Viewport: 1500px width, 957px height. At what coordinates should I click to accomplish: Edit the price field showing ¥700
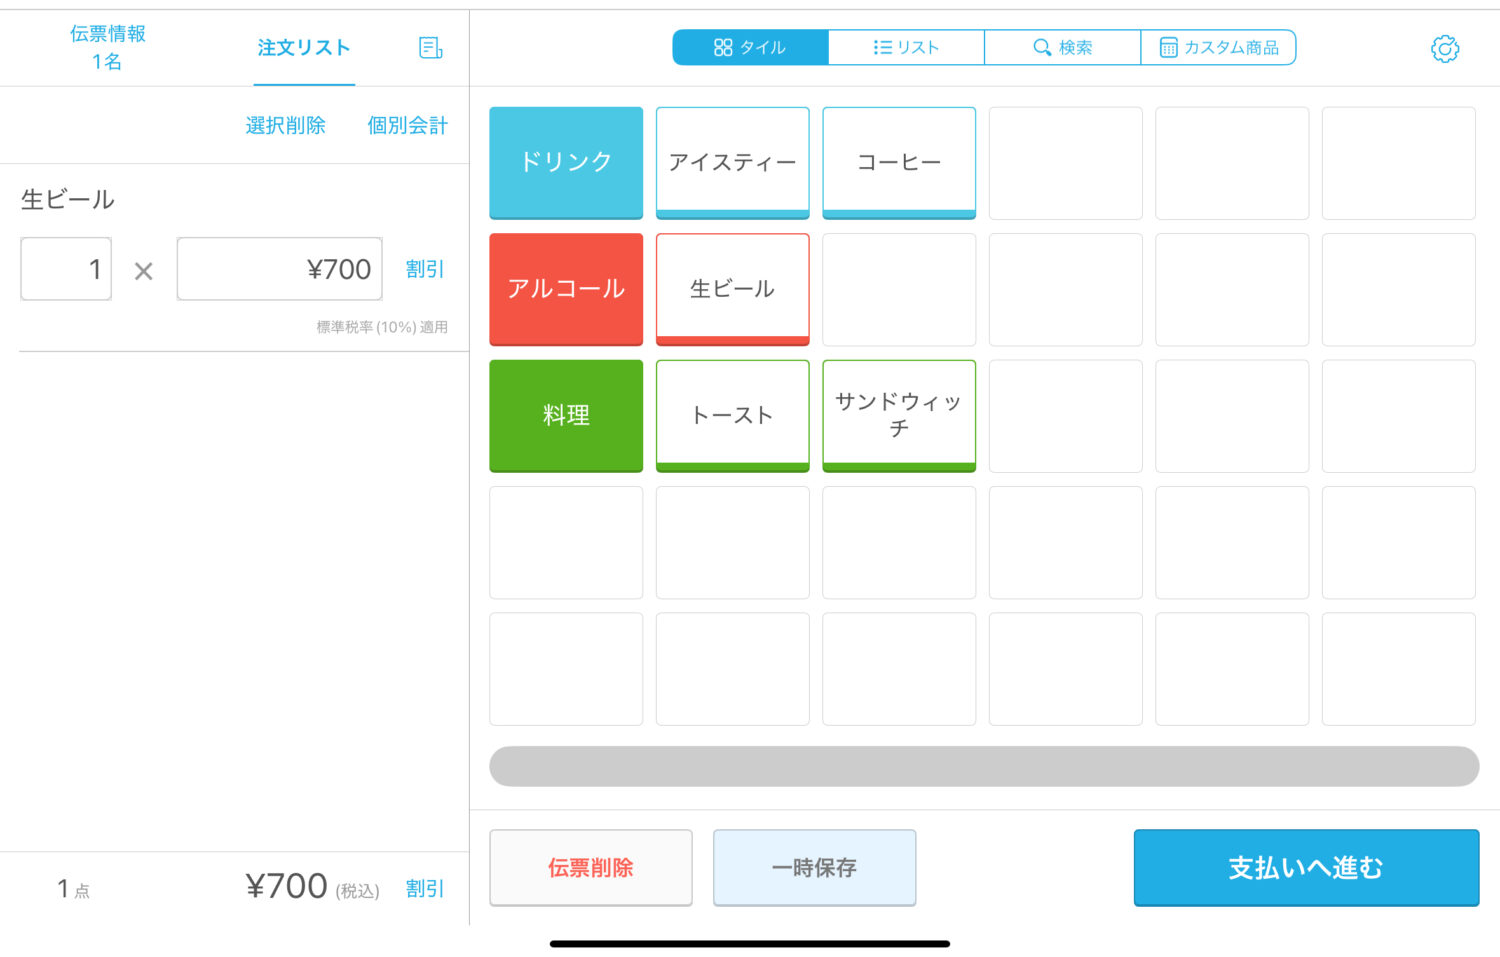279,269
